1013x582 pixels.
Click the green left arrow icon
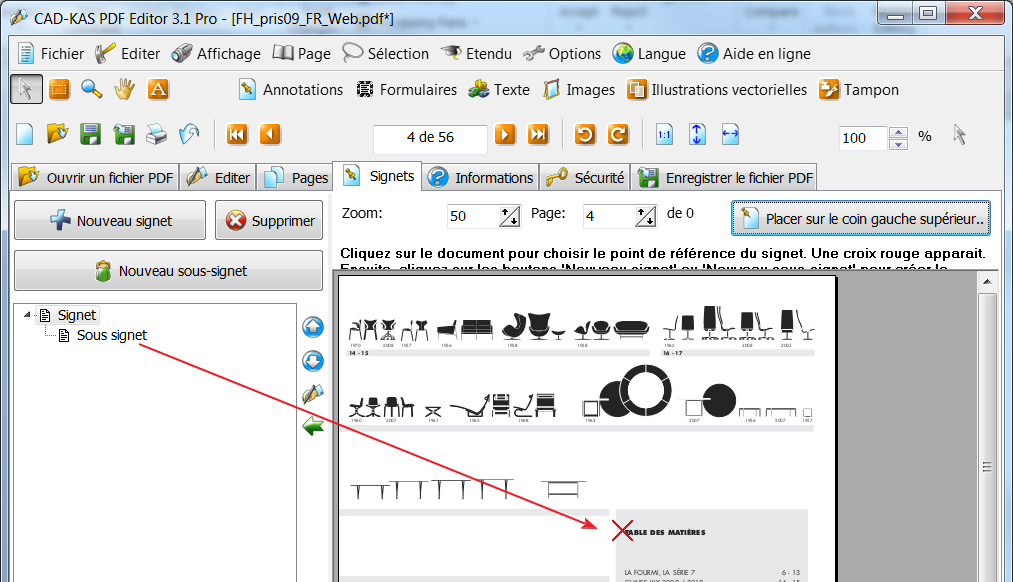(x=313, y=427)
